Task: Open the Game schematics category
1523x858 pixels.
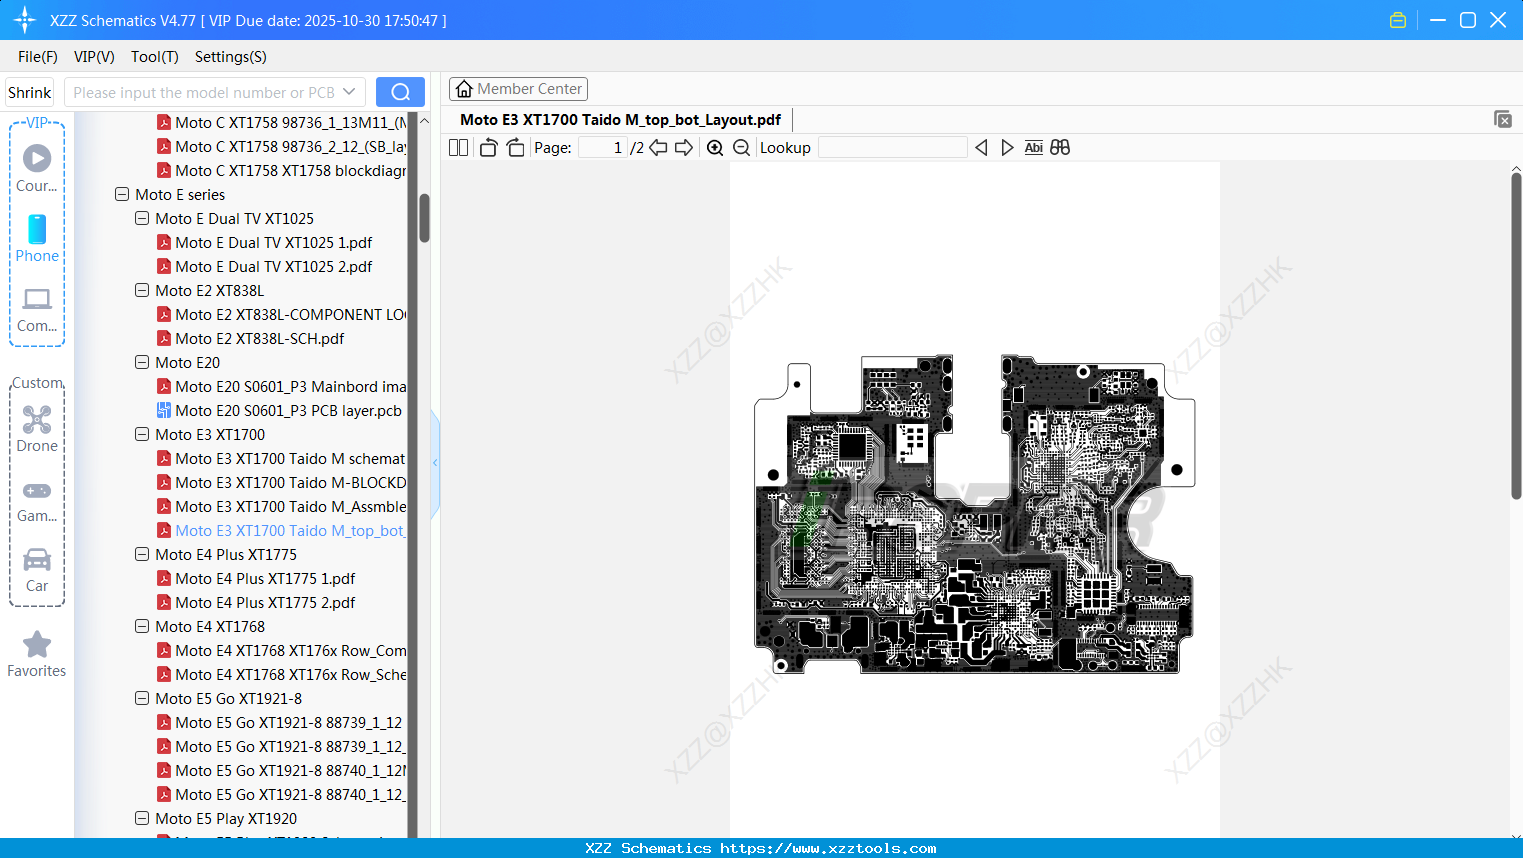Action: pos(36,500)
